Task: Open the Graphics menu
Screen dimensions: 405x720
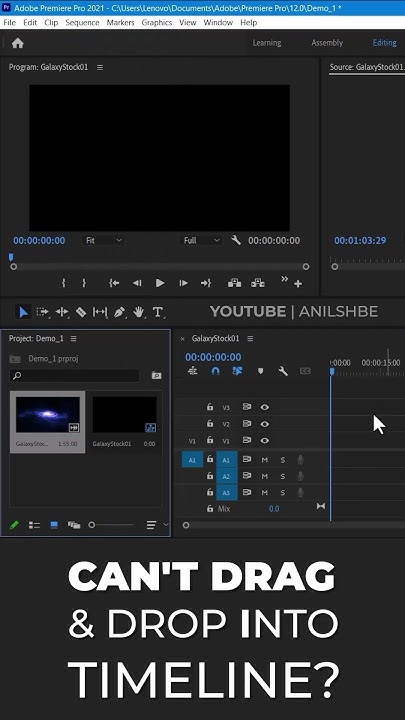Action: 157,22
